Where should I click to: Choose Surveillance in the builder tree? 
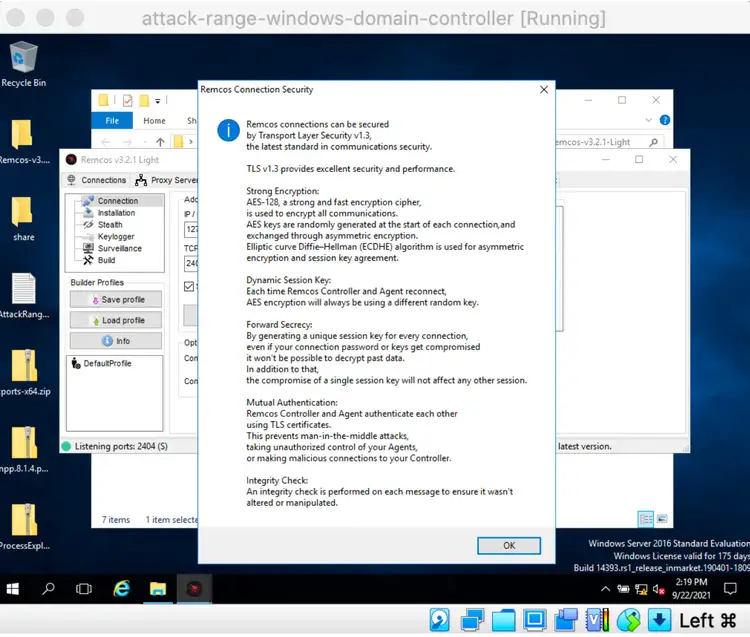pos(119,249)
